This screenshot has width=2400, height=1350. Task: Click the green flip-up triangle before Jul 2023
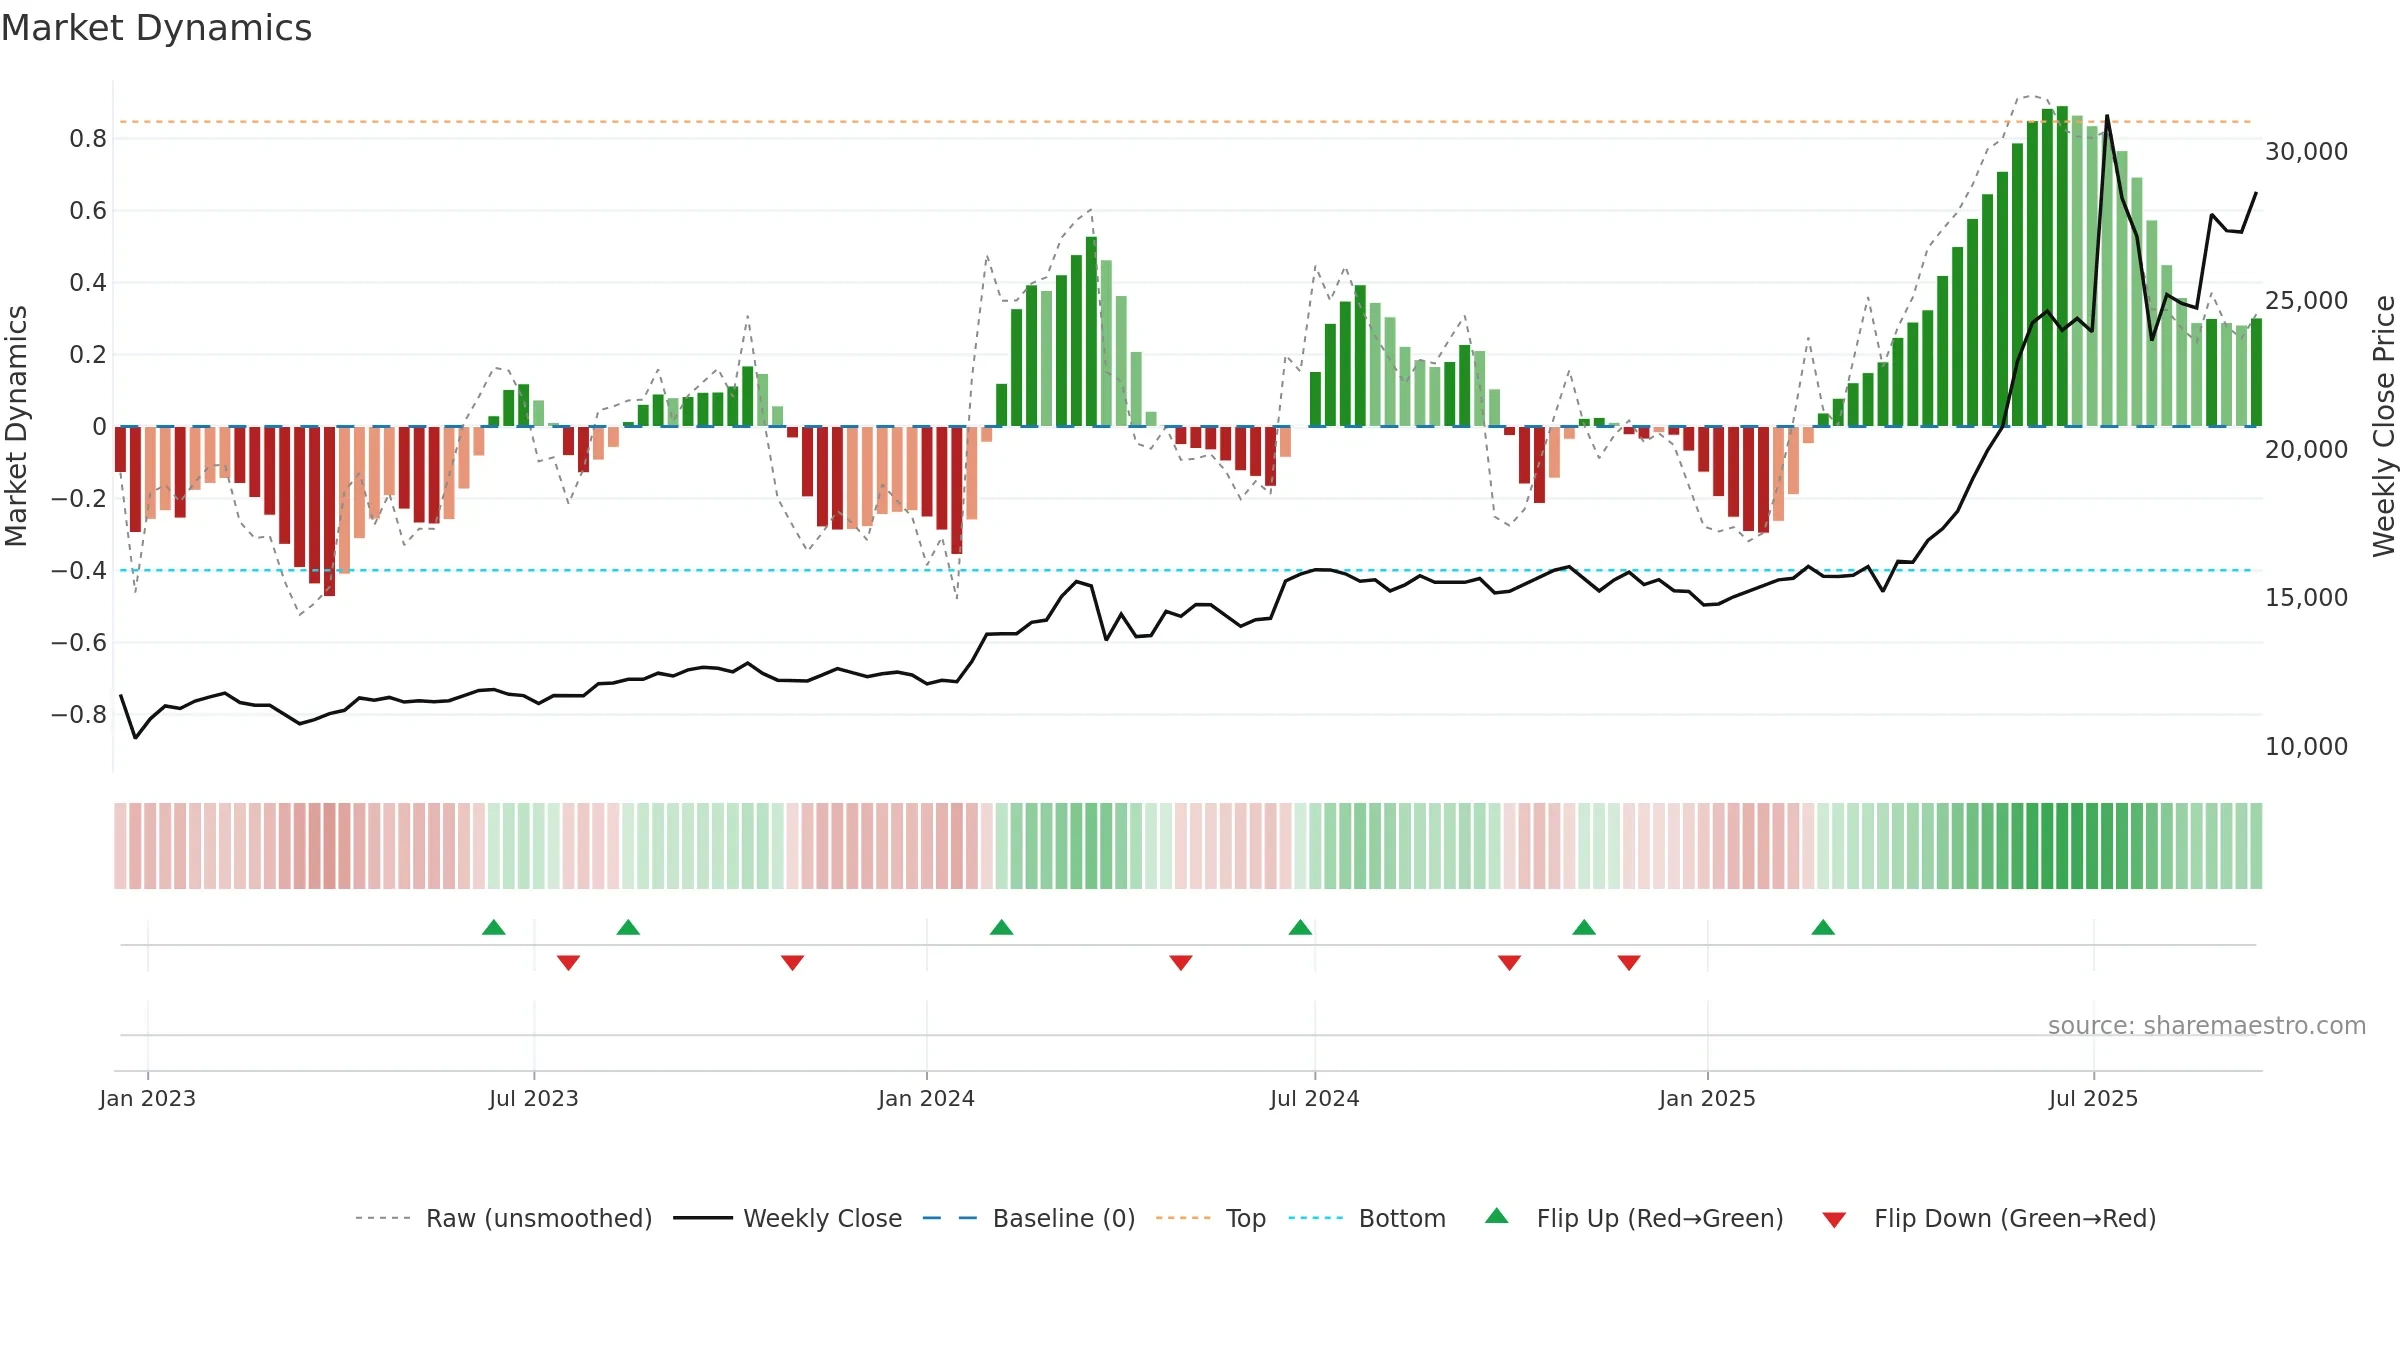coord(494,928)
